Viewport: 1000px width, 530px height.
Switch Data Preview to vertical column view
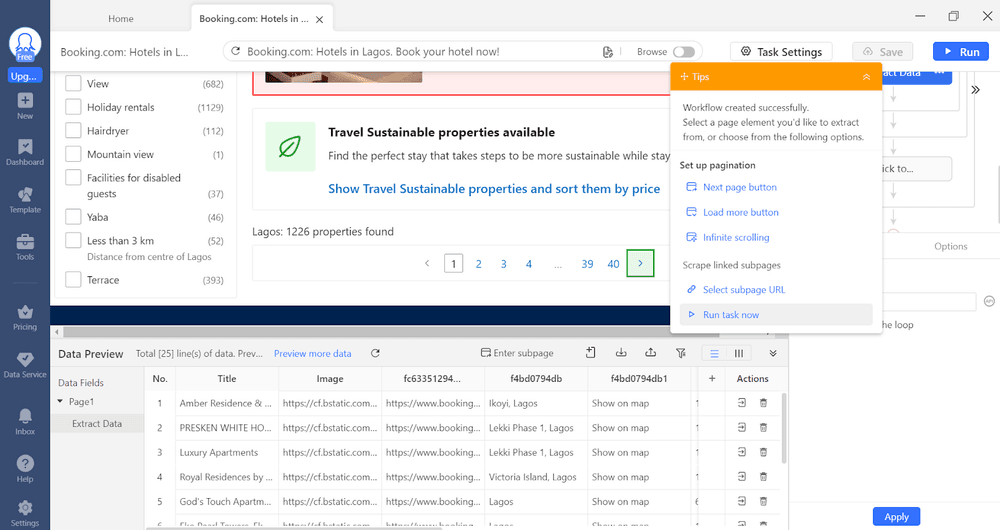point(739,353)
